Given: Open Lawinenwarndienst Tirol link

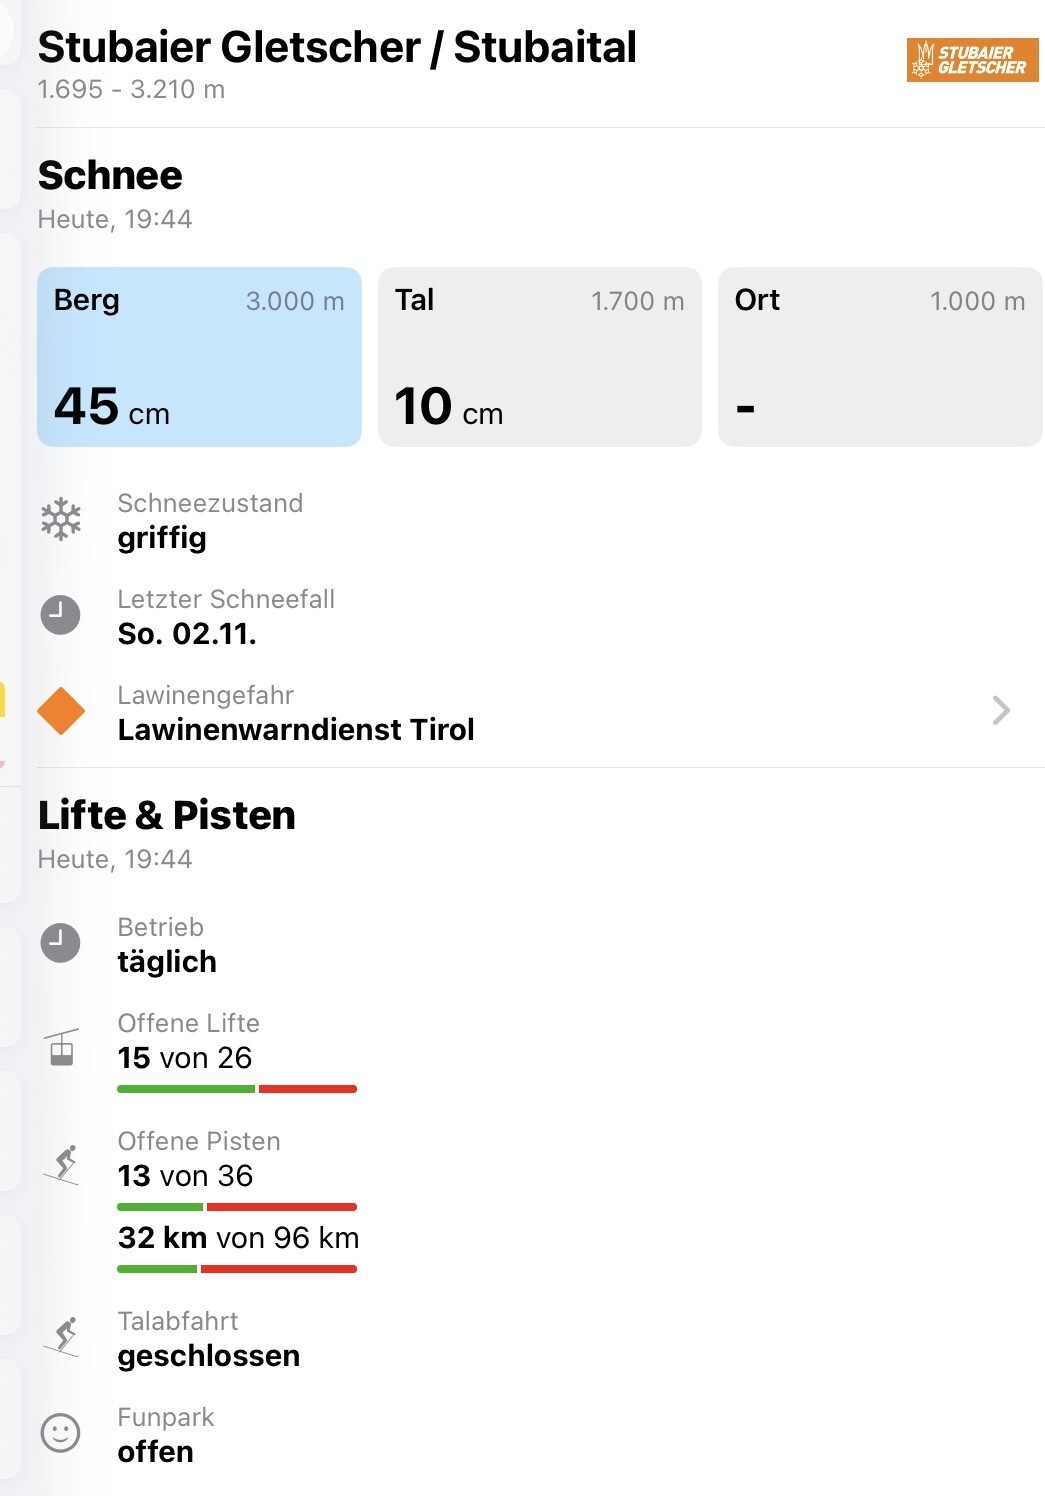Looking at the screenshot, I should tap(296, 730).
